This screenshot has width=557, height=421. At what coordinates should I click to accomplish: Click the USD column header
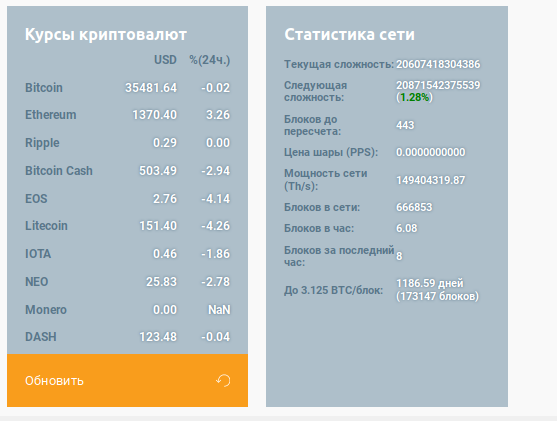(165, 60)
